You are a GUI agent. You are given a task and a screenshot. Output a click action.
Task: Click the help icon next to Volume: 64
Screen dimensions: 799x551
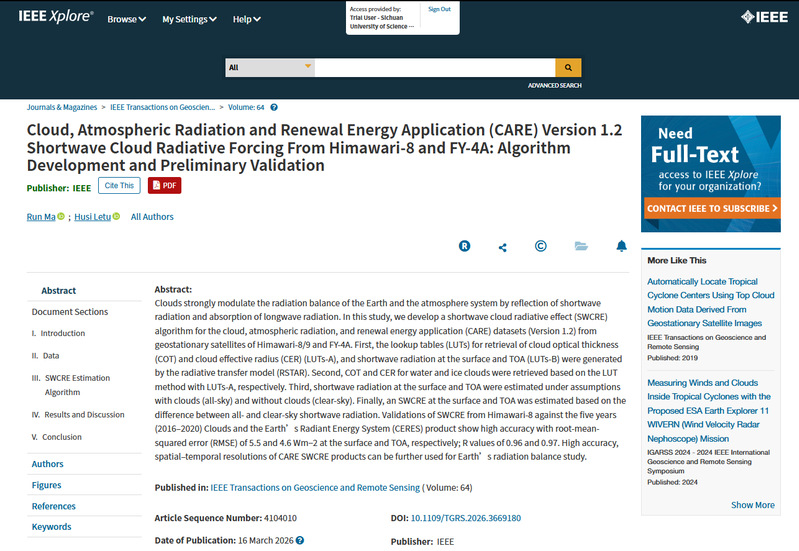274,107
